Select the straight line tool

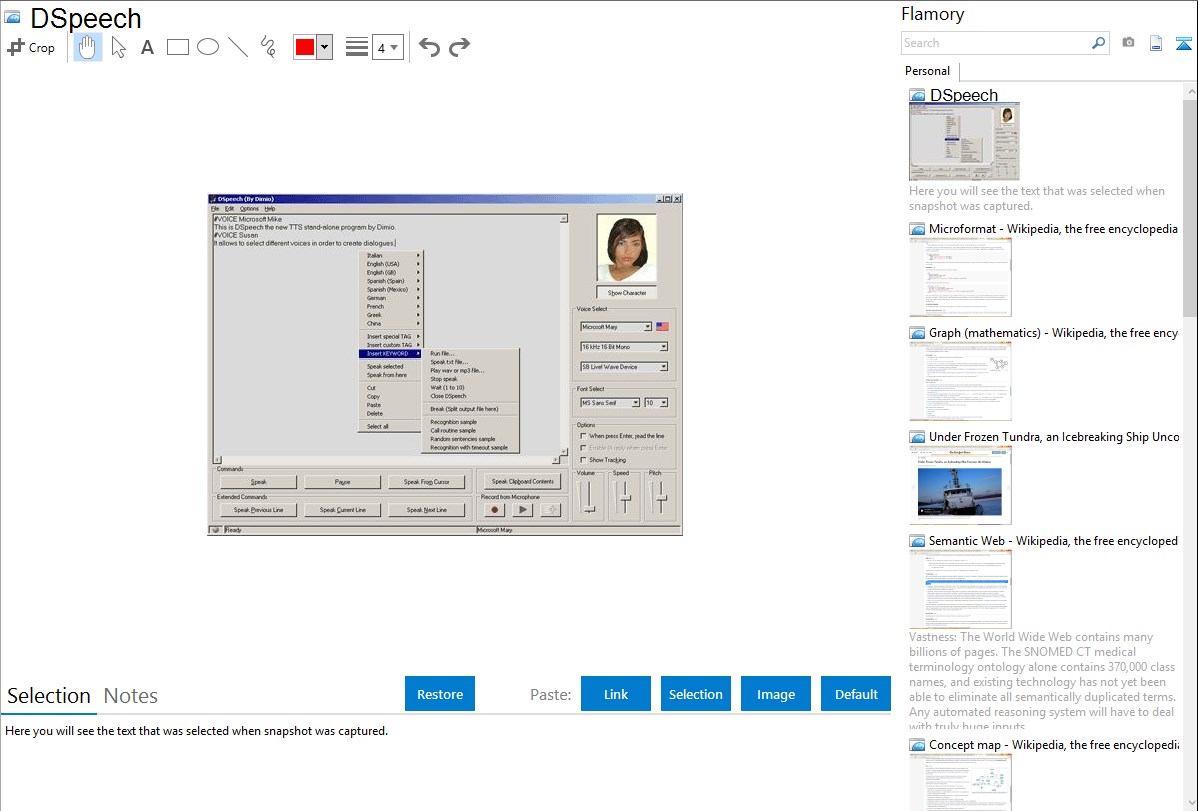pos(238,47)
